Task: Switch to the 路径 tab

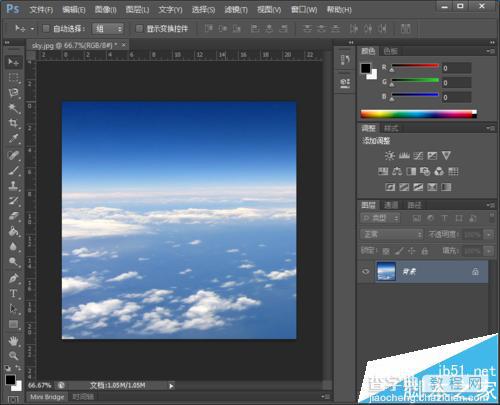Action: click(x=414, y=205)
